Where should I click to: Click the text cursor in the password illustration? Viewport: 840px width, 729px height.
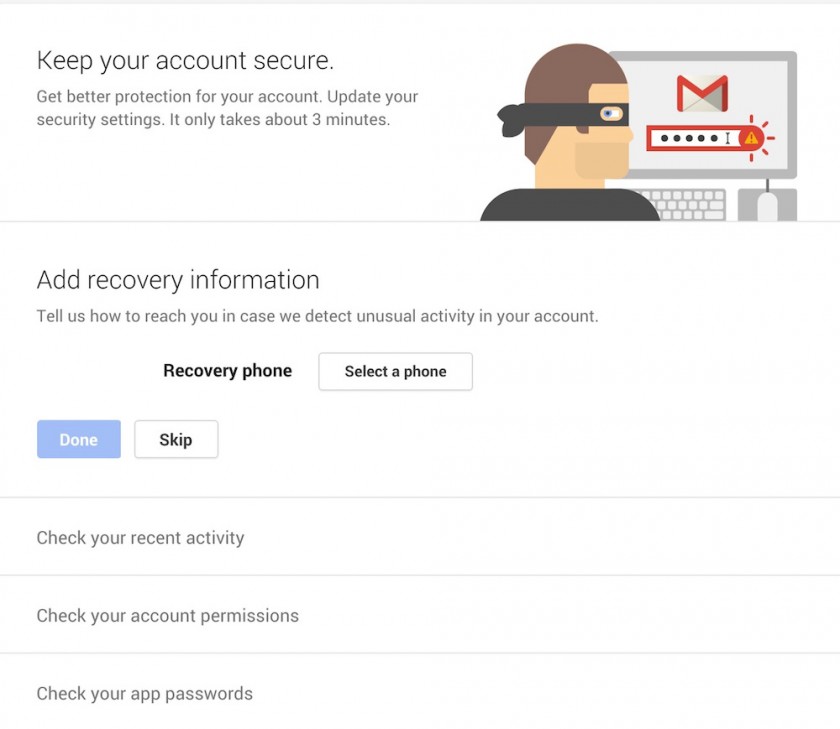point(727,138)
